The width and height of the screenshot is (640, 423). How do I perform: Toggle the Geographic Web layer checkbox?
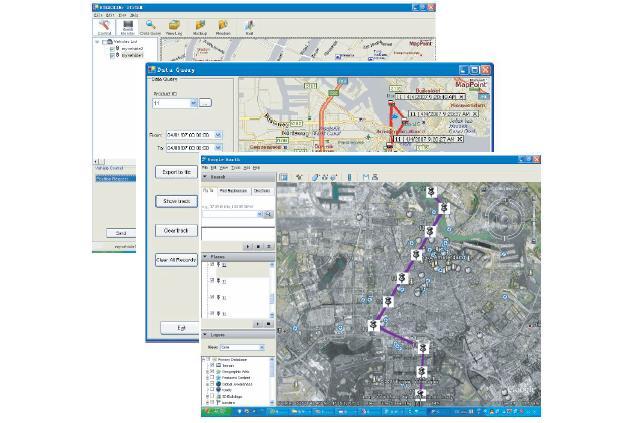pyautogui.click(x=213, y=372)
